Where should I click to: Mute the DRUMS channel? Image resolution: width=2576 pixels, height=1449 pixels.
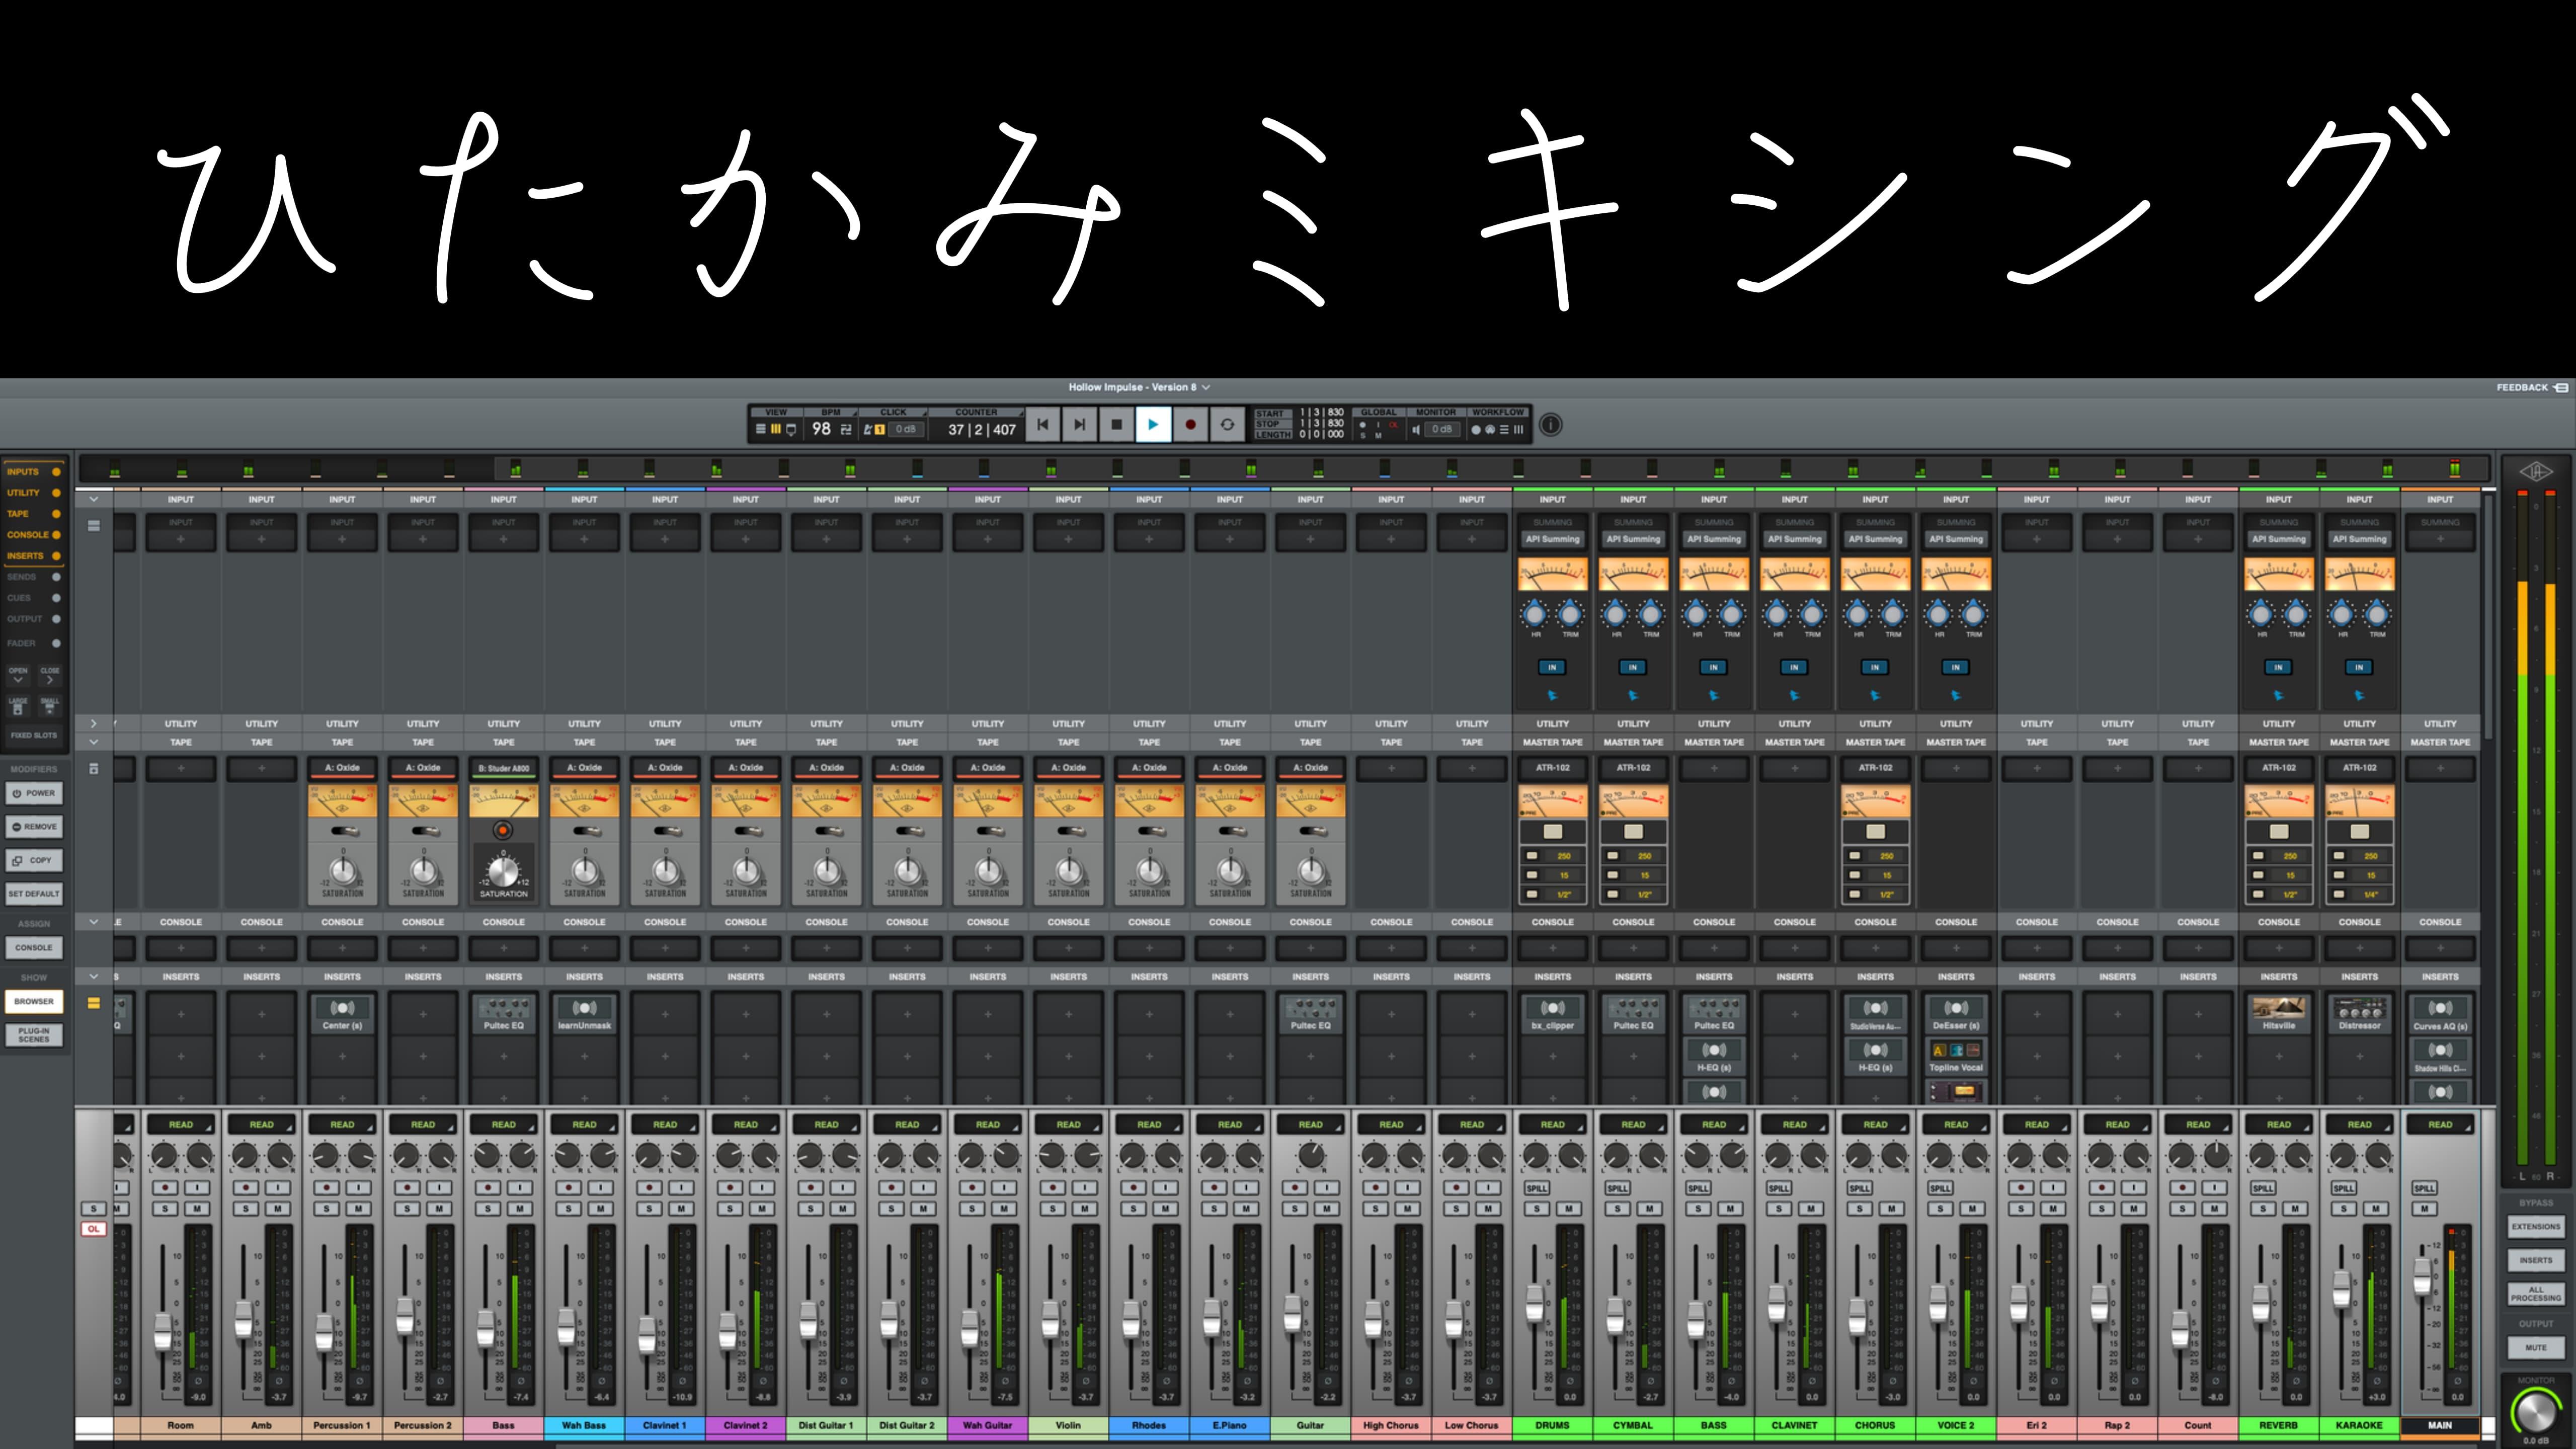pos(1569,1209)
